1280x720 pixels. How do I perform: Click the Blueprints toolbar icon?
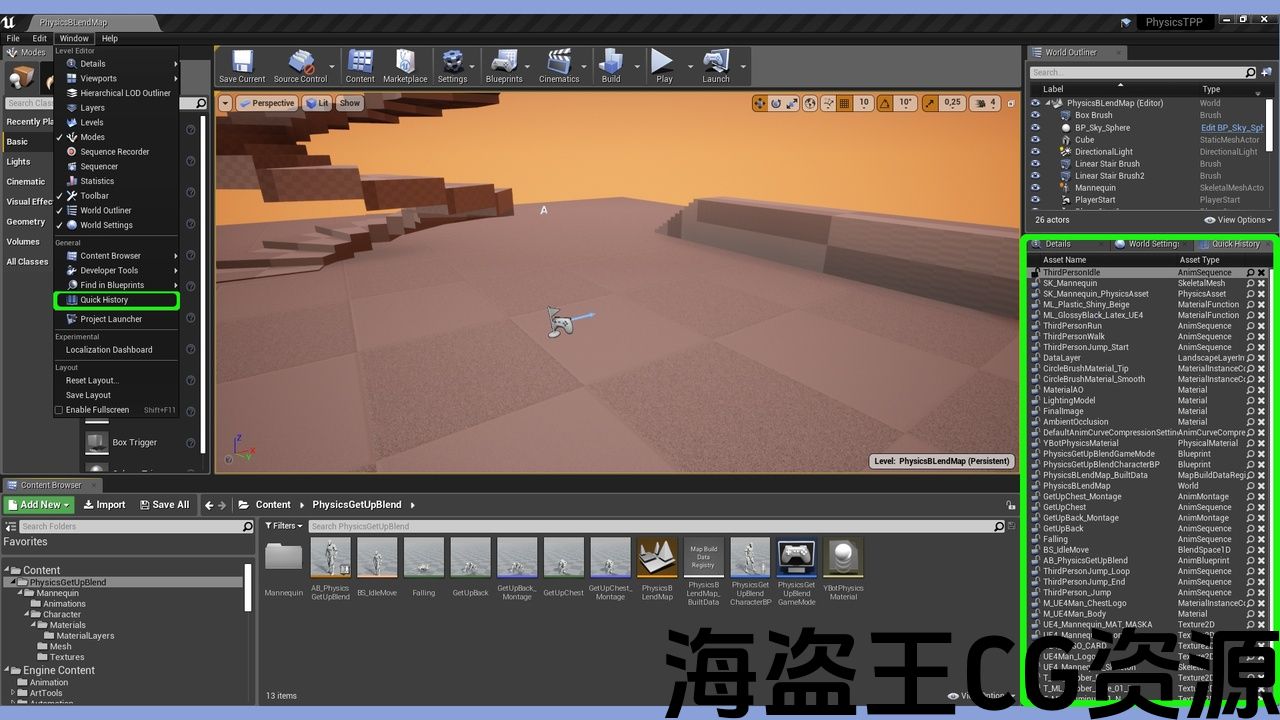point(504,66)
